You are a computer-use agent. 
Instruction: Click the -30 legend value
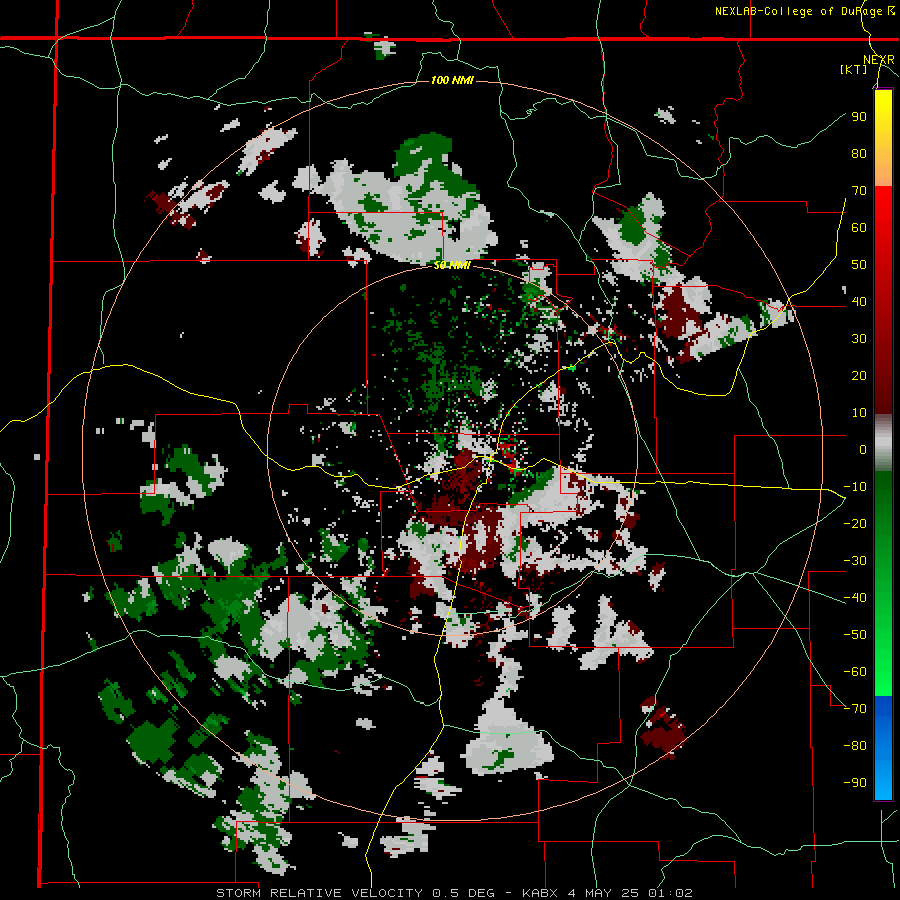pos(855,561)
